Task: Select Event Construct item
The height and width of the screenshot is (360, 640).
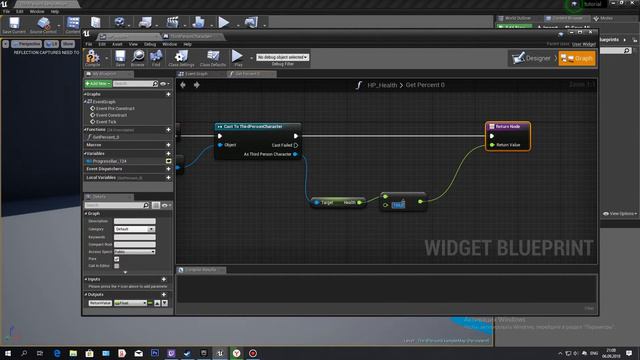Action: point(111,115)
